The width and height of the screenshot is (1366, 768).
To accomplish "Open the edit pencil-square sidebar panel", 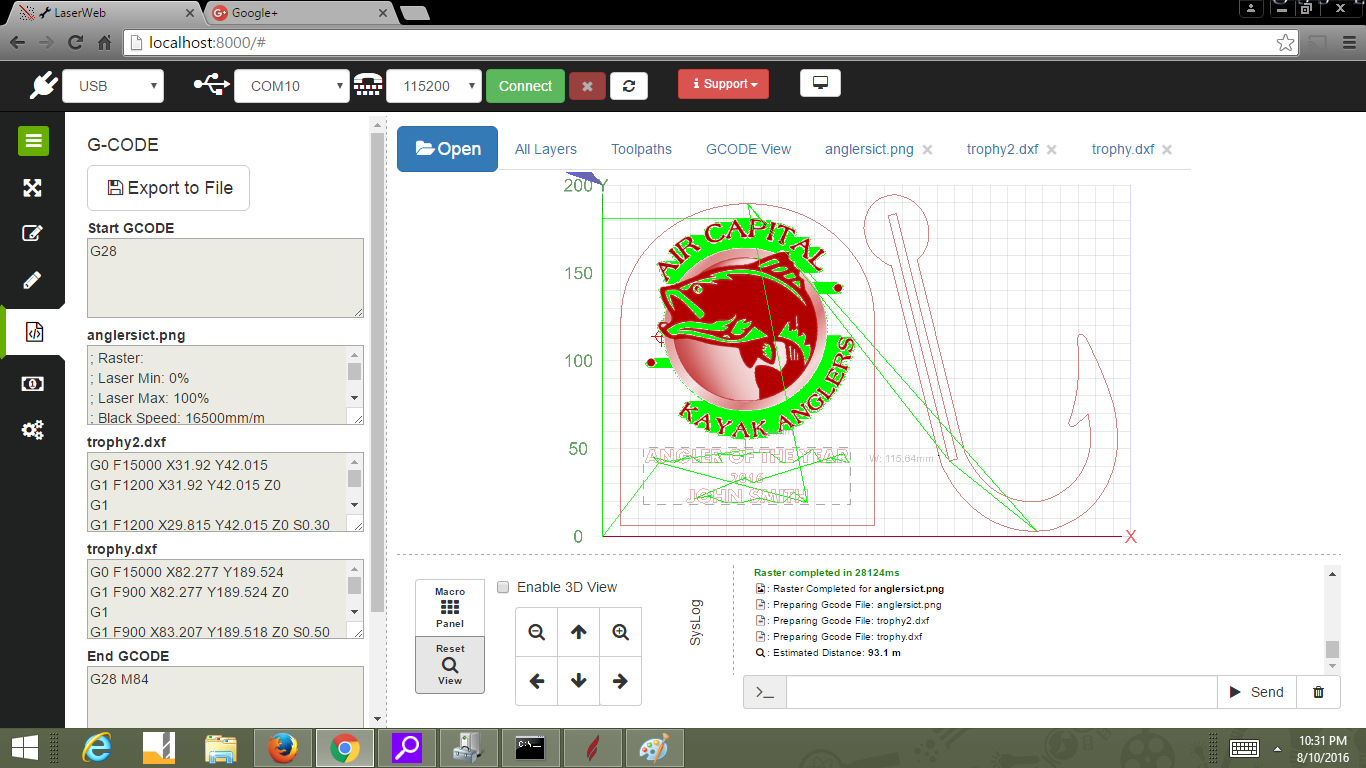I will click(x=33, y=234).
